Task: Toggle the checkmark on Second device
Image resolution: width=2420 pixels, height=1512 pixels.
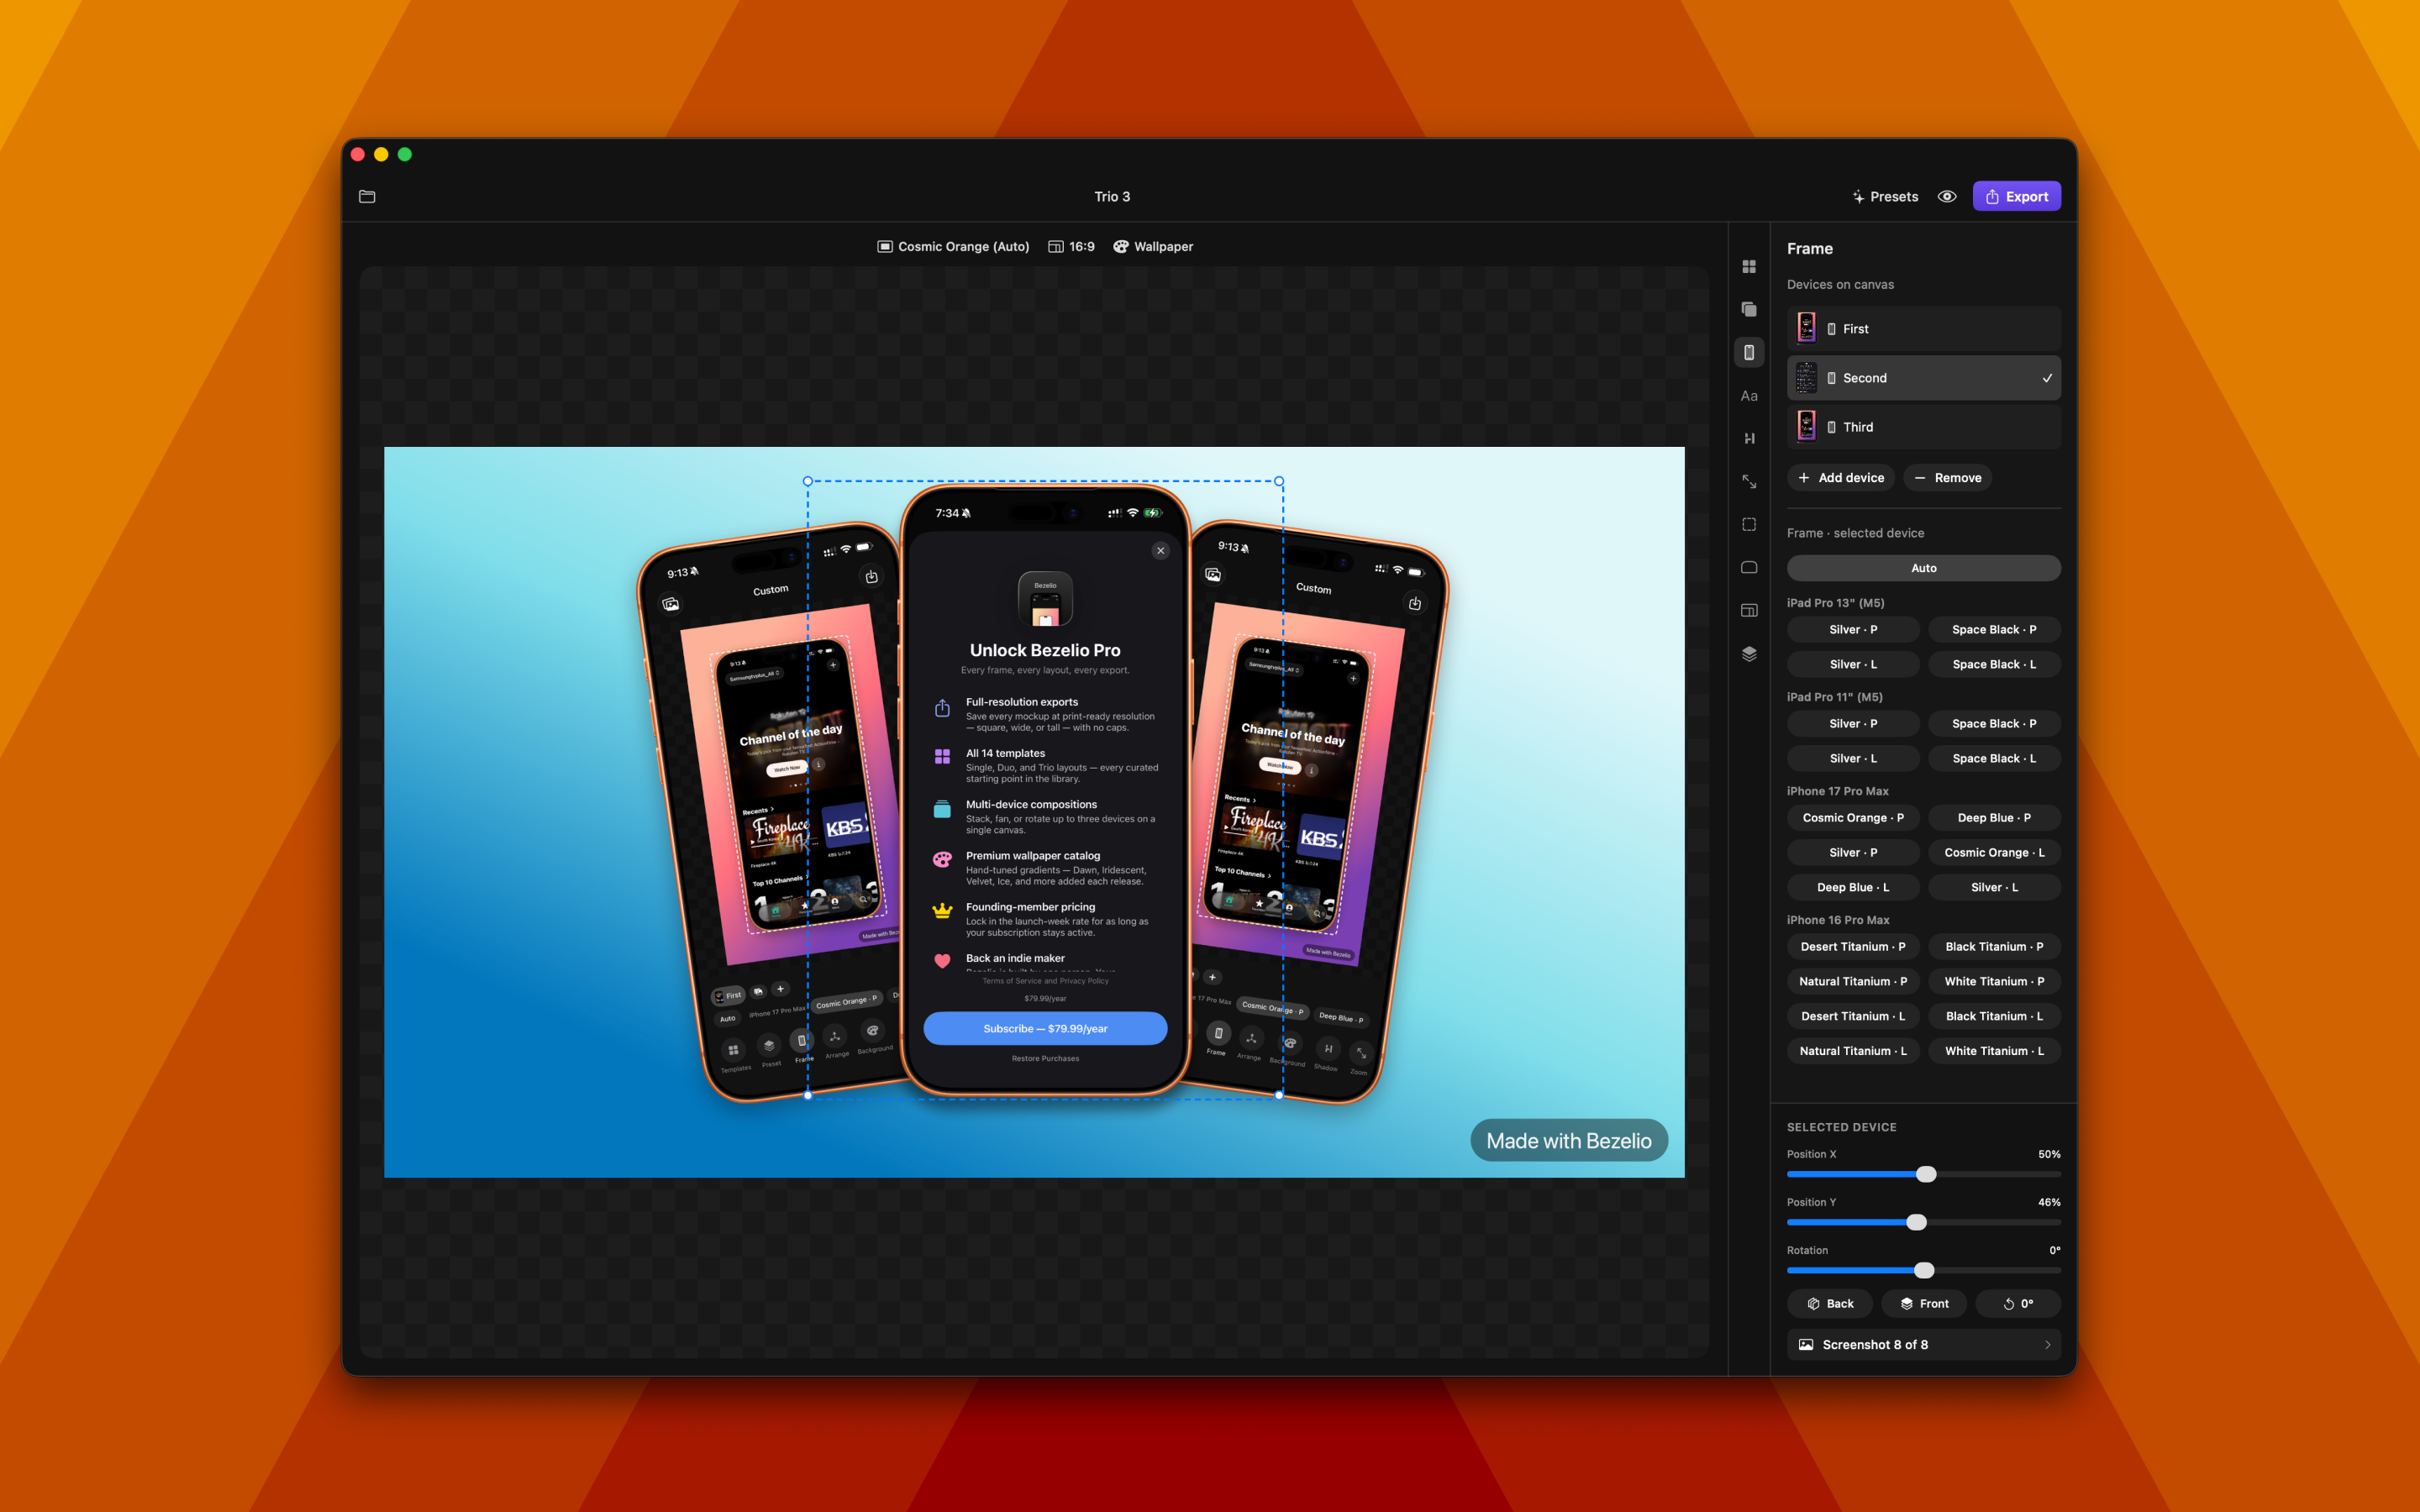Action: tap(2047, 378)
